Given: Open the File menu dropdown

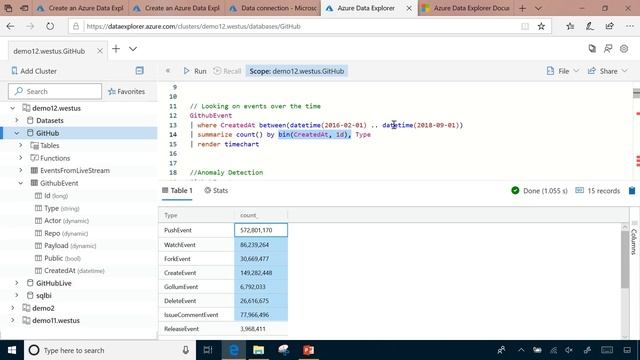Looking at the screenshot, I should click(x=563, y=71).
